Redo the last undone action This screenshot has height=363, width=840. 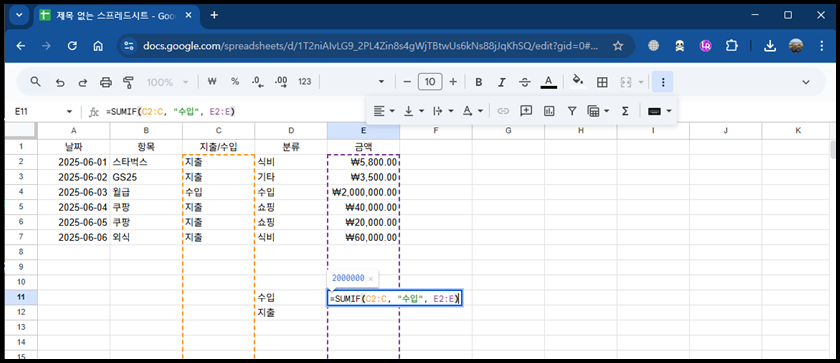tap(83, 82)
